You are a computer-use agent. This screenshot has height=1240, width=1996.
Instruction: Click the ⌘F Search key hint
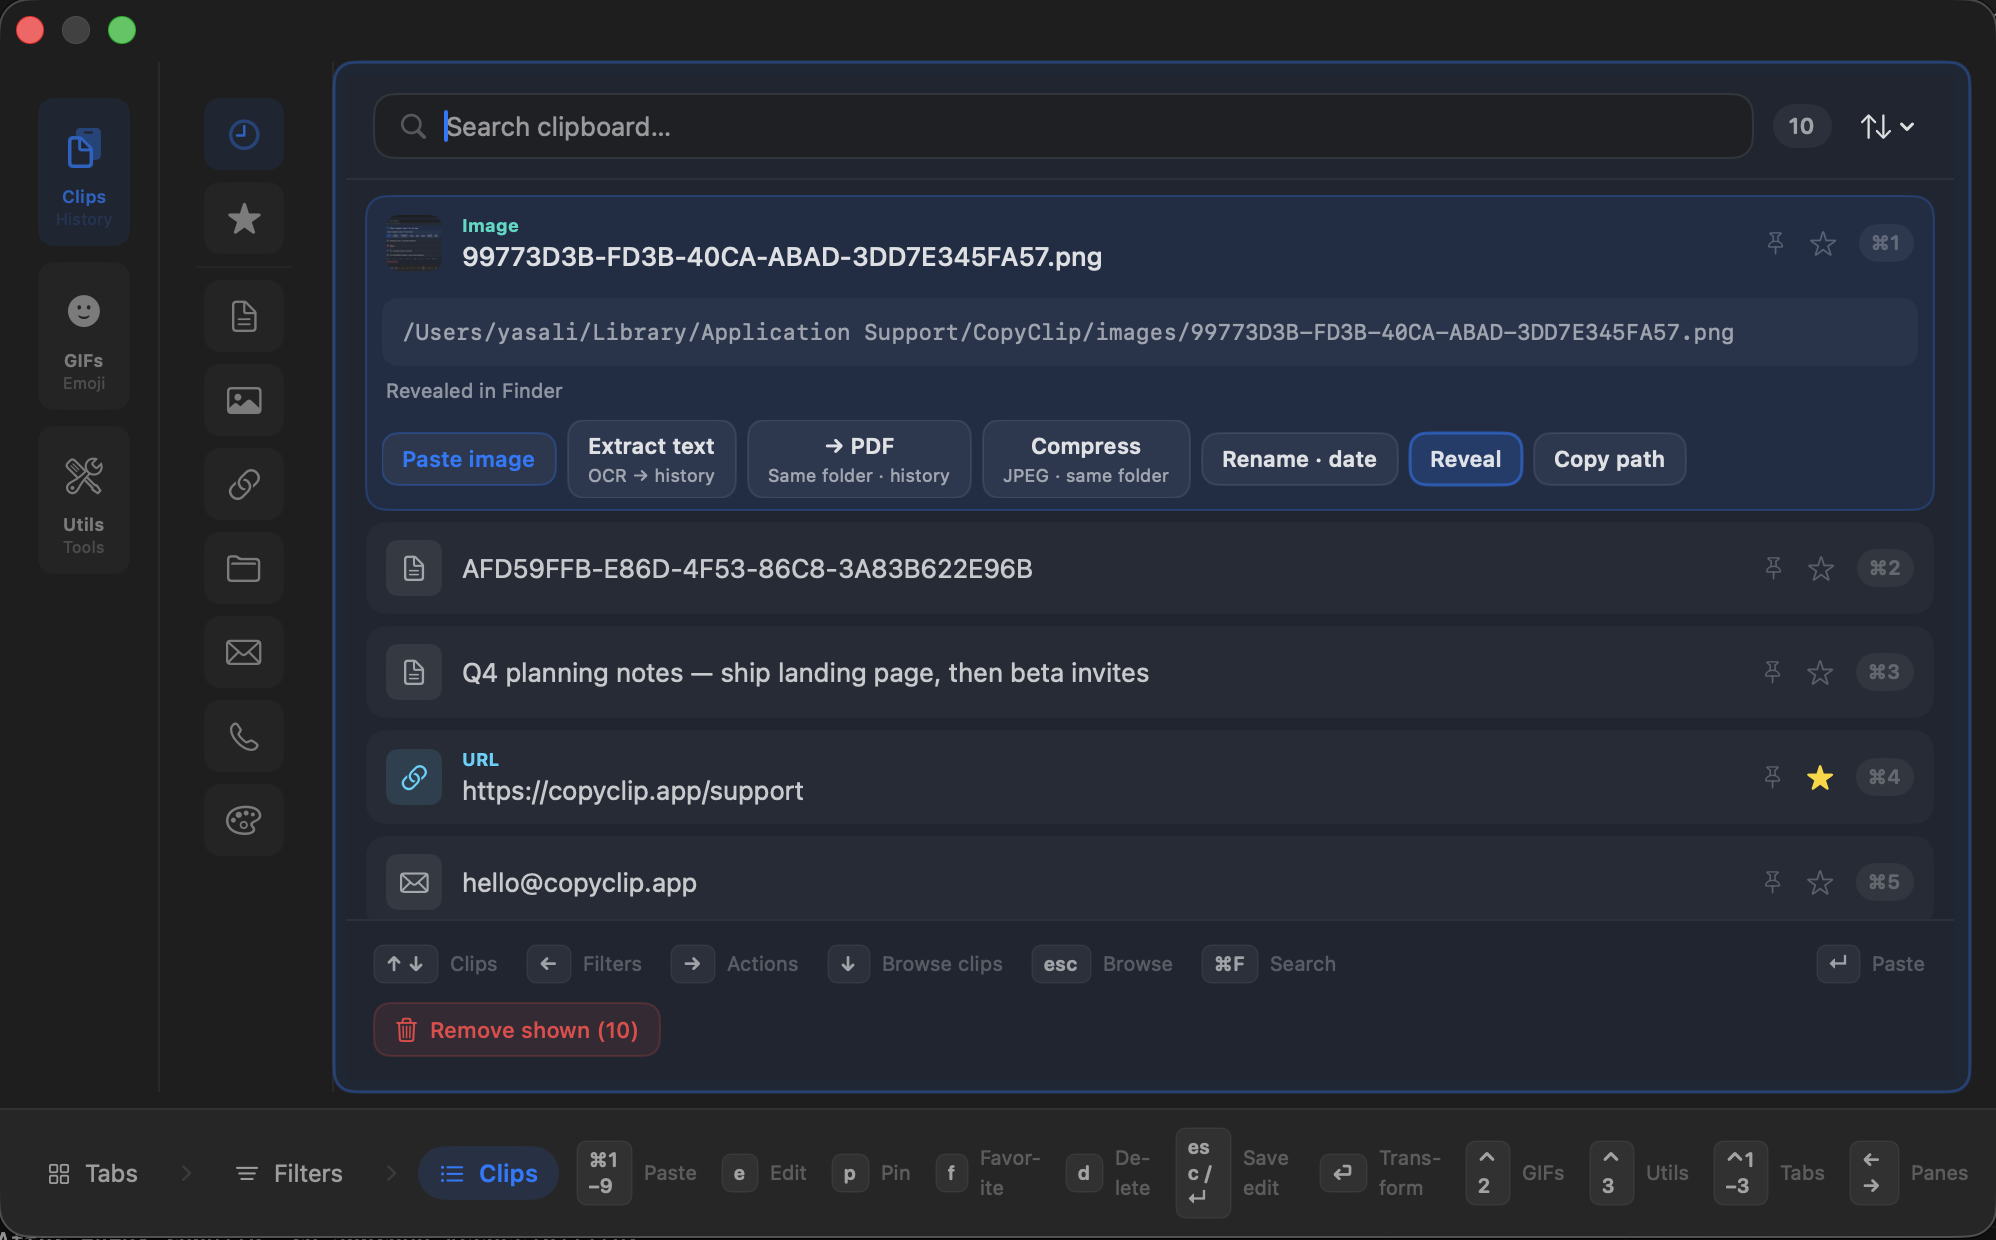[x=1269, y=964]
